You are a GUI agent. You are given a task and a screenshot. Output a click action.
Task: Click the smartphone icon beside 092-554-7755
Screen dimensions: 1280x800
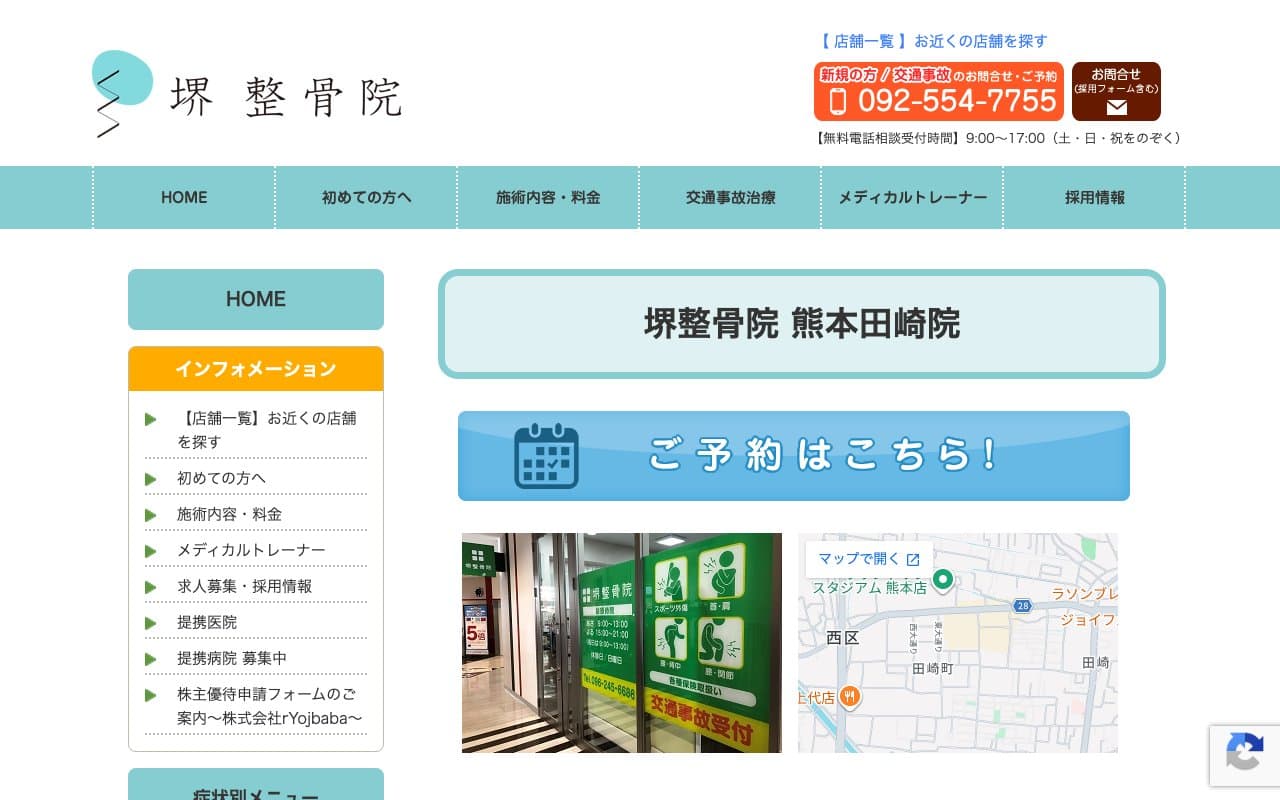[x=838, y=101]
